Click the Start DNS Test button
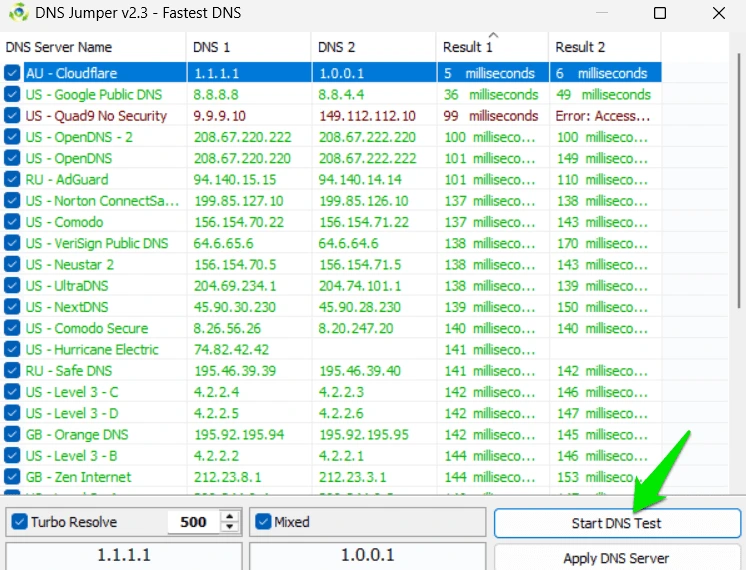 point(617,523)
